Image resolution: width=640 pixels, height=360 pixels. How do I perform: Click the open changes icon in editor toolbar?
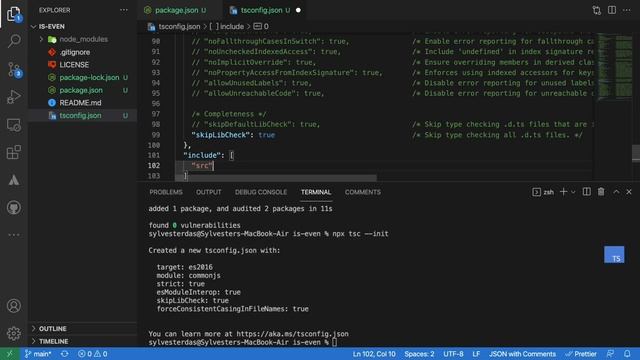point(596,10)
